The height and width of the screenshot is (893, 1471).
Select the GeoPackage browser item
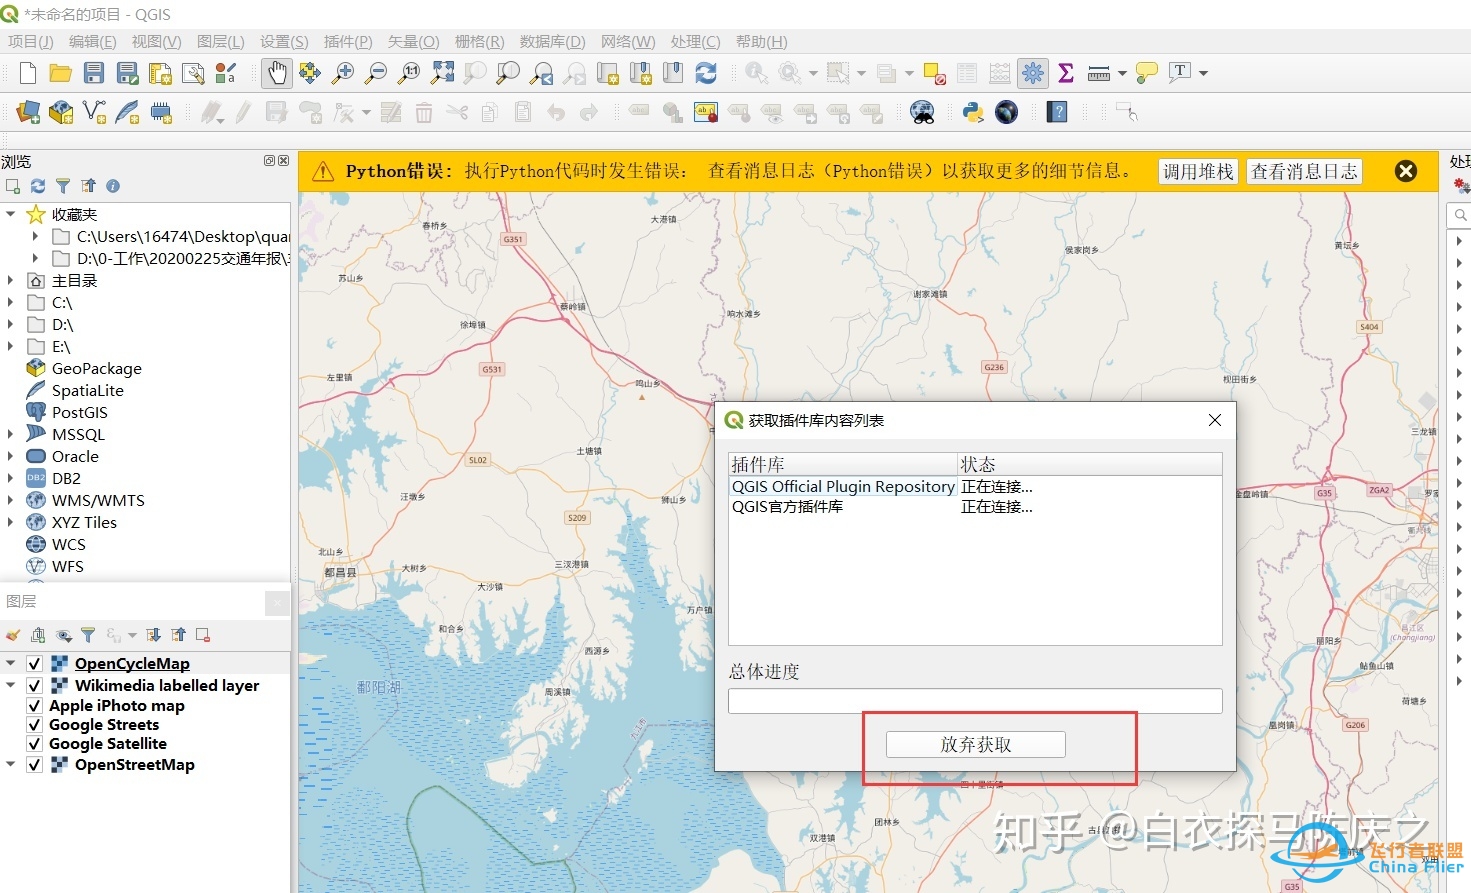[97, 368]
